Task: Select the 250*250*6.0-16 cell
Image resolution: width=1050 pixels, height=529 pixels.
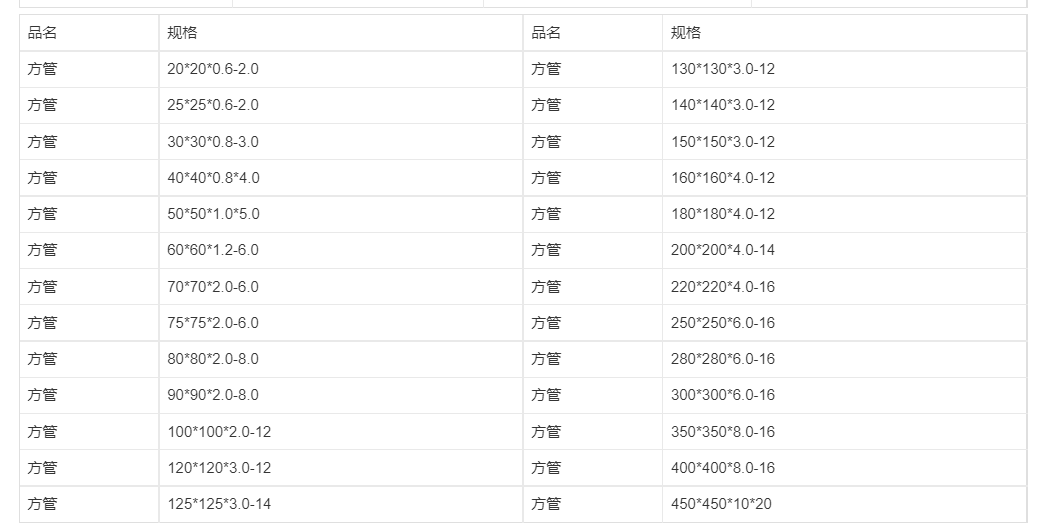Action: 844,322
